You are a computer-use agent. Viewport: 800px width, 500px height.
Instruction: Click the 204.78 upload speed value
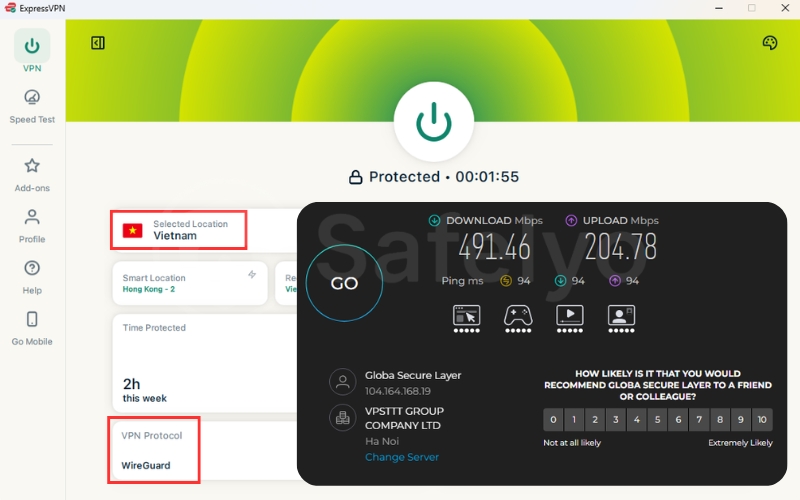coord(620,247)
